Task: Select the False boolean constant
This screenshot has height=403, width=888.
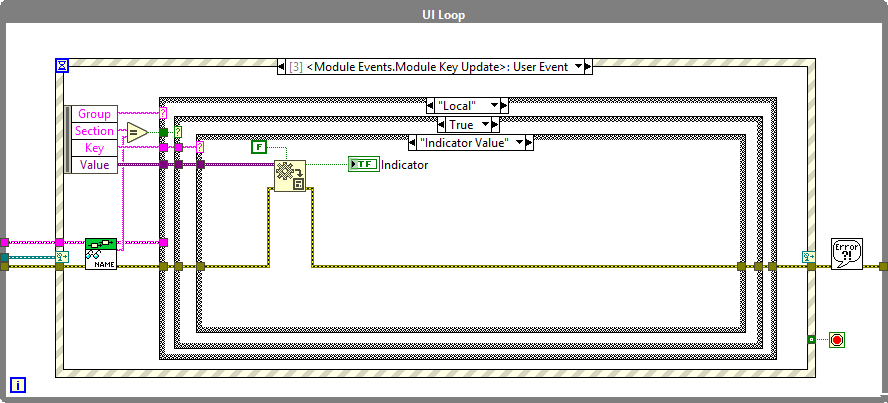Action: tap(258, 147)
